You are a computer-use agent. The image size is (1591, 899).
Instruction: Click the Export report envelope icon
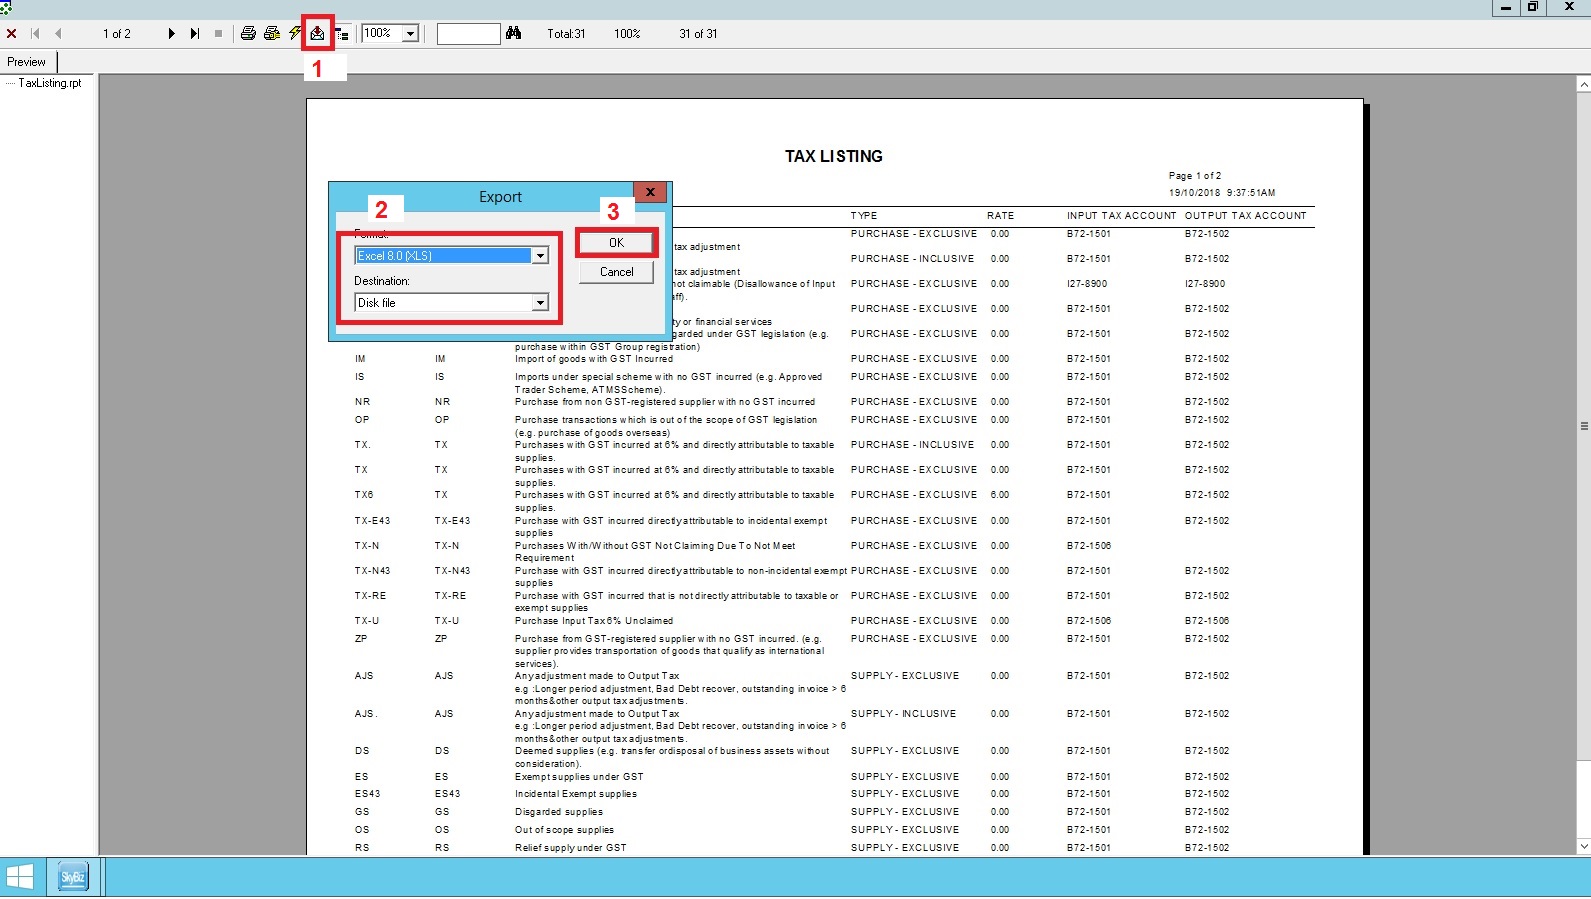click(317, 34)
